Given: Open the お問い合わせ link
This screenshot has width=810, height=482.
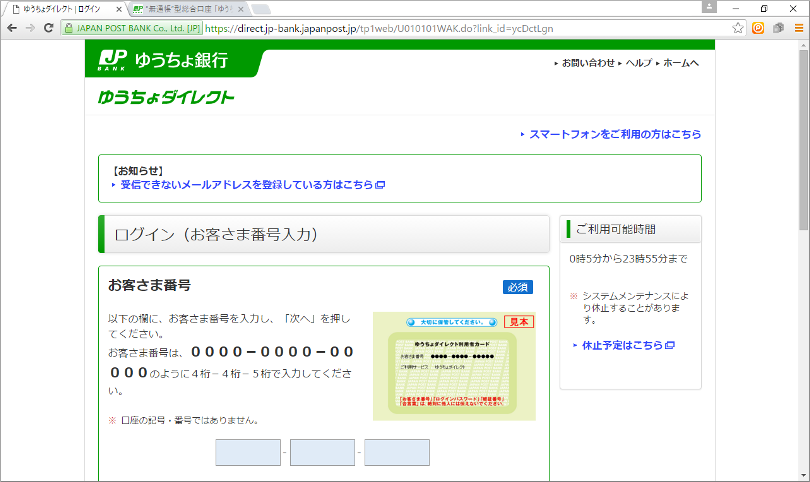Looking at the screenshot, I should tap(588, 63).
